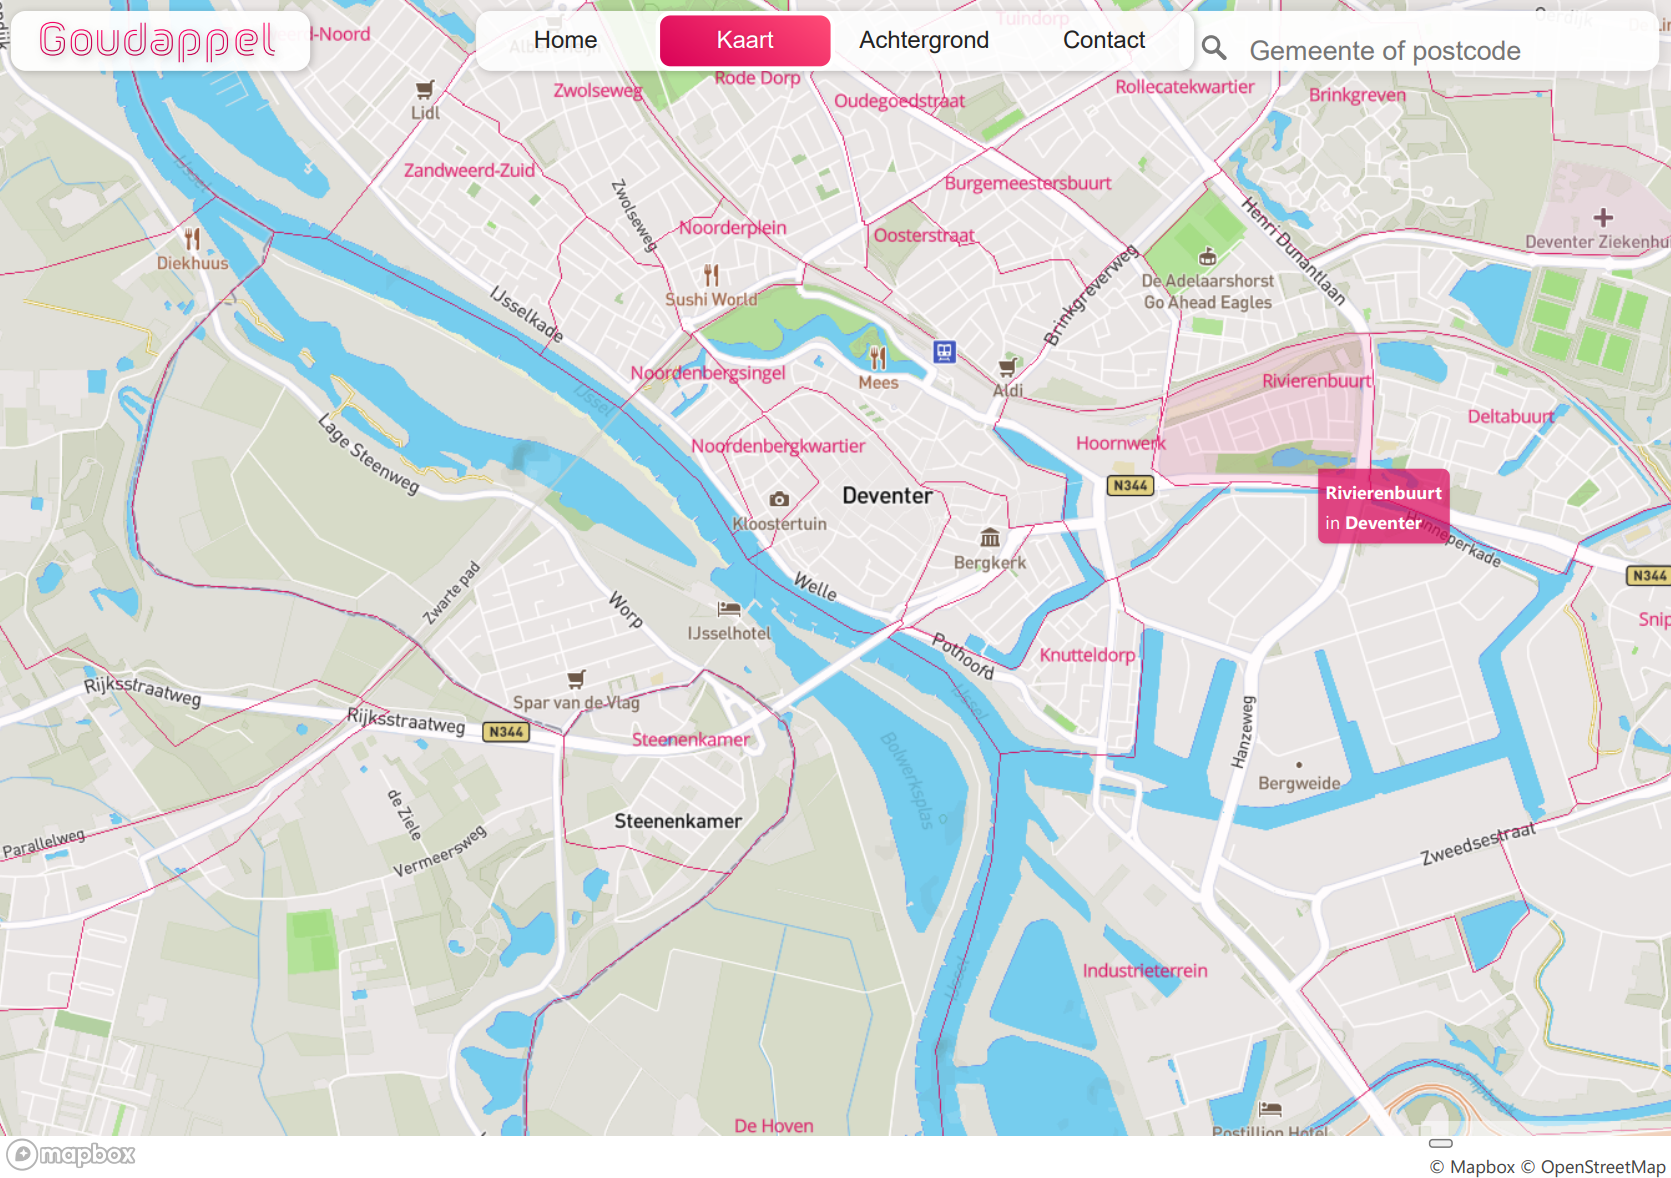Click the Aldi shopping cart icon

[1008, 367]
